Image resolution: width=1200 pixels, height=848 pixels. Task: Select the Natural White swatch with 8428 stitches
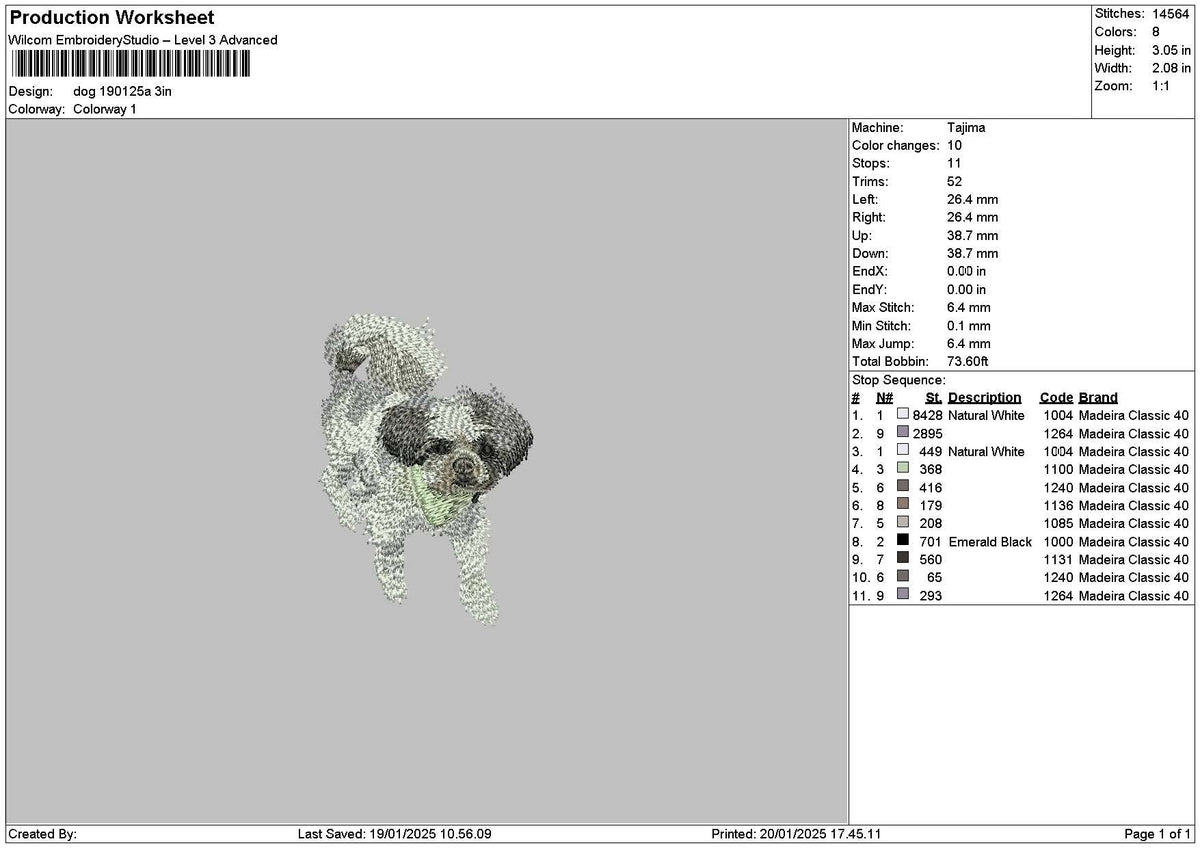click(x=903, y=415)
